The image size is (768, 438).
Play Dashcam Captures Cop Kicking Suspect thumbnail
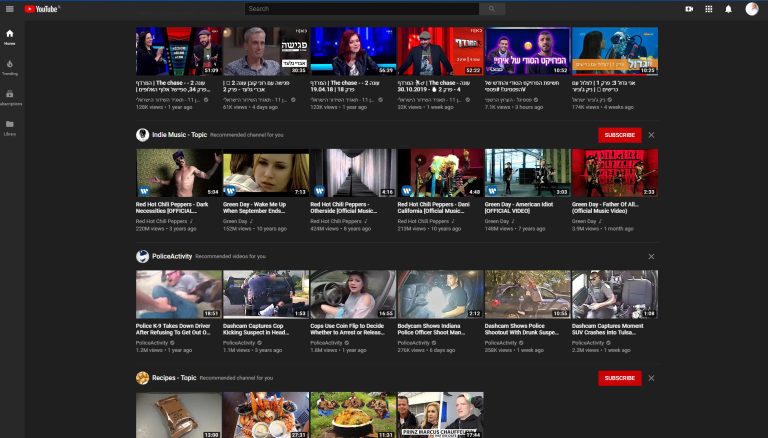tap(266, 294)
